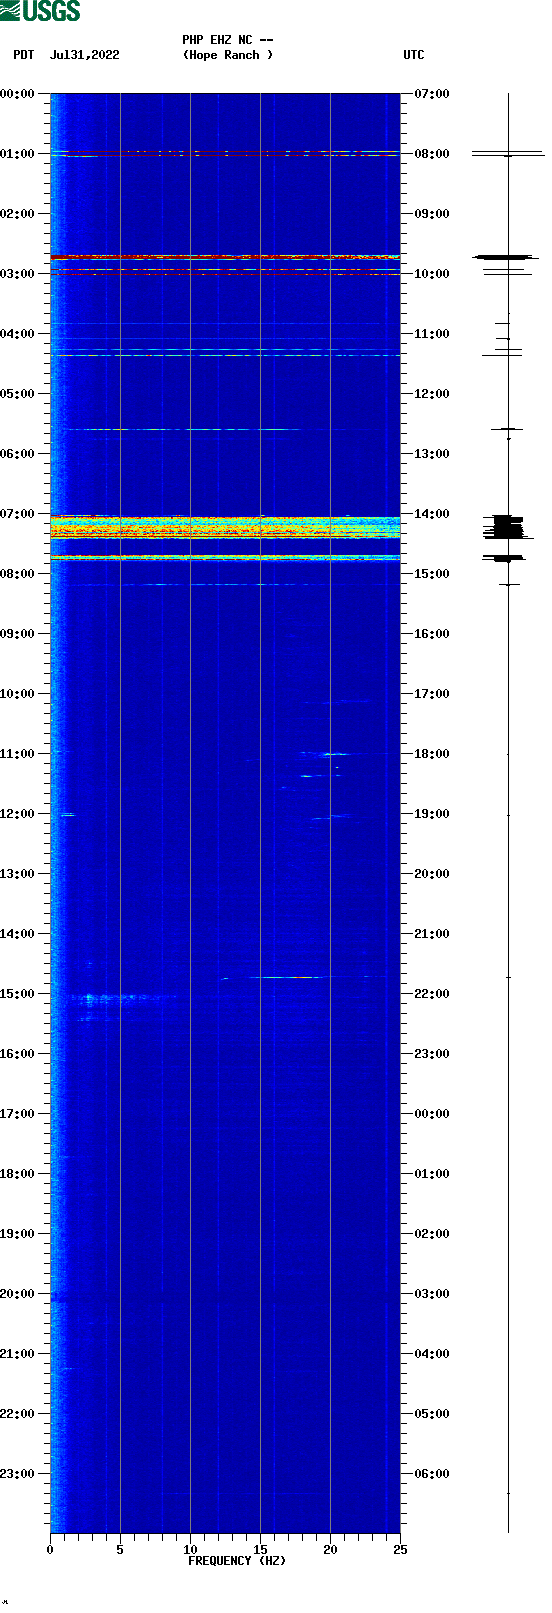Click the bright yellow-cyan energy band after 07:00 PDT
552x1613 pixels.
coord(225,527)
